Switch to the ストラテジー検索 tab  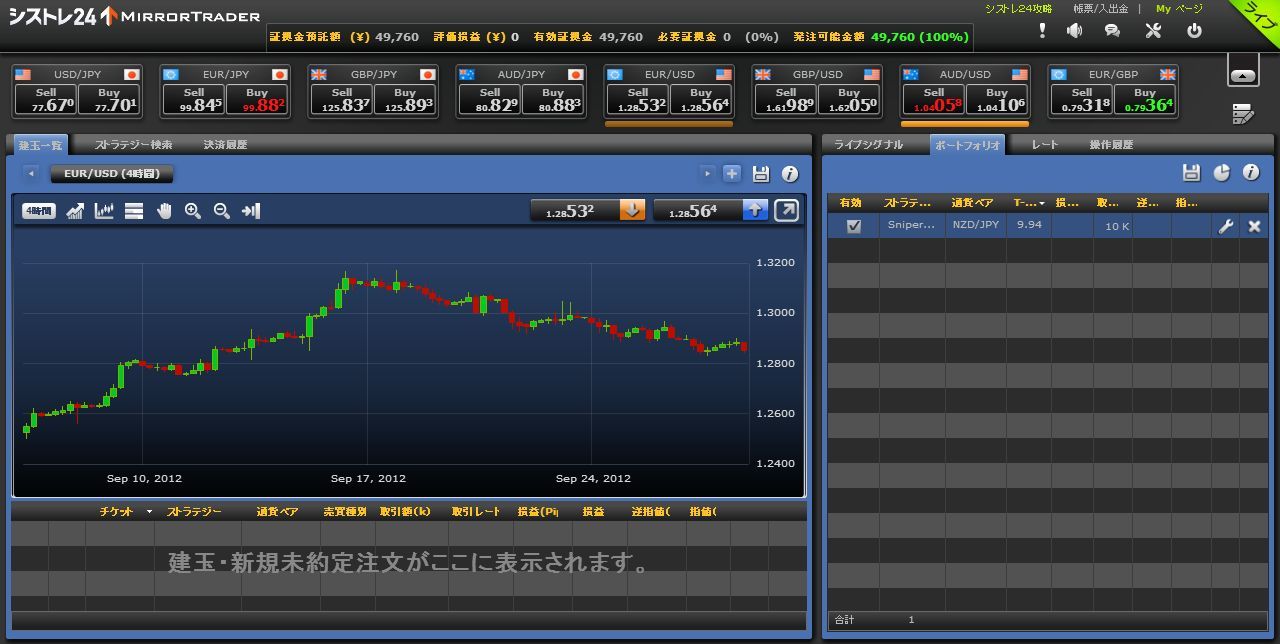pyautogui.click(x=133, y=145)
